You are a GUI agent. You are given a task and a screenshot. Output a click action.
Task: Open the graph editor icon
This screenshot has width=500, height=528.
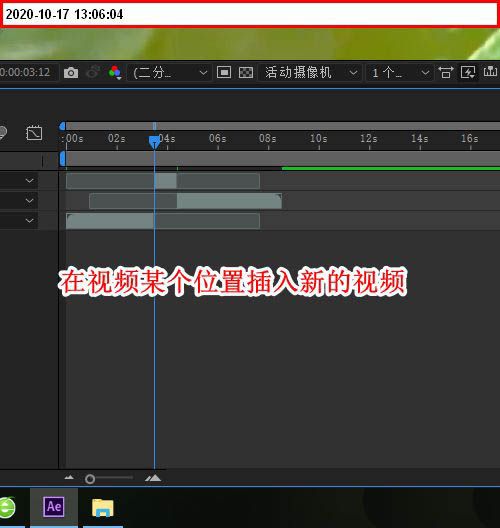(x=34, y=133)
